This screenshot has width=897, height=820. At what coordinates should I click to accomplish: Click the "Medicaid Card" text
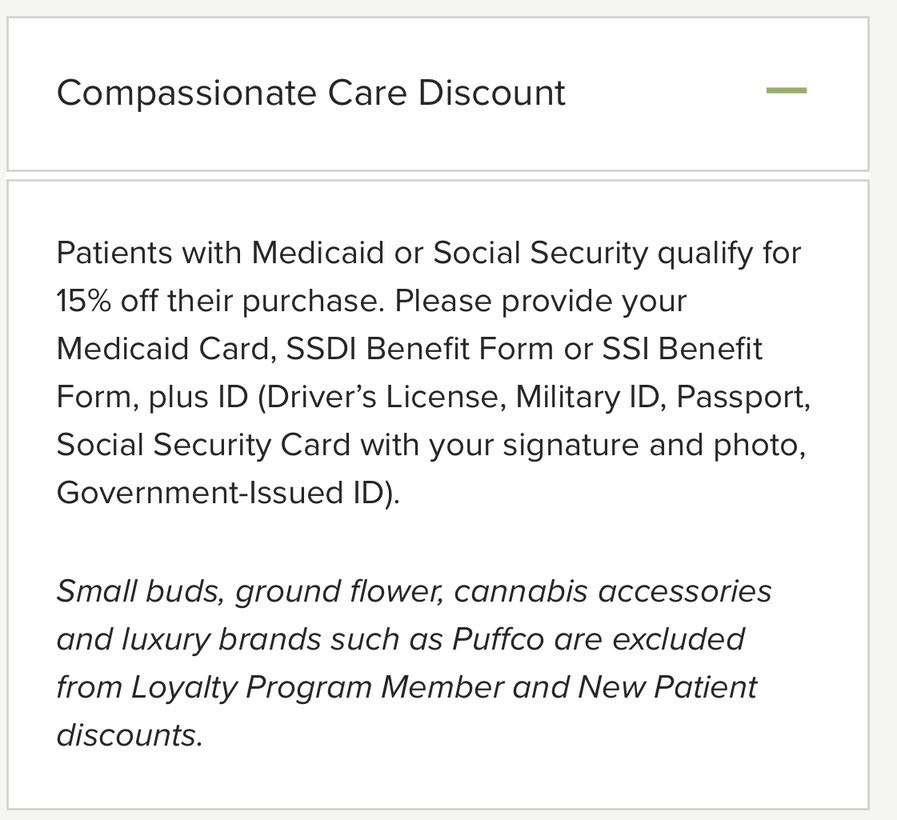point(164,349)
